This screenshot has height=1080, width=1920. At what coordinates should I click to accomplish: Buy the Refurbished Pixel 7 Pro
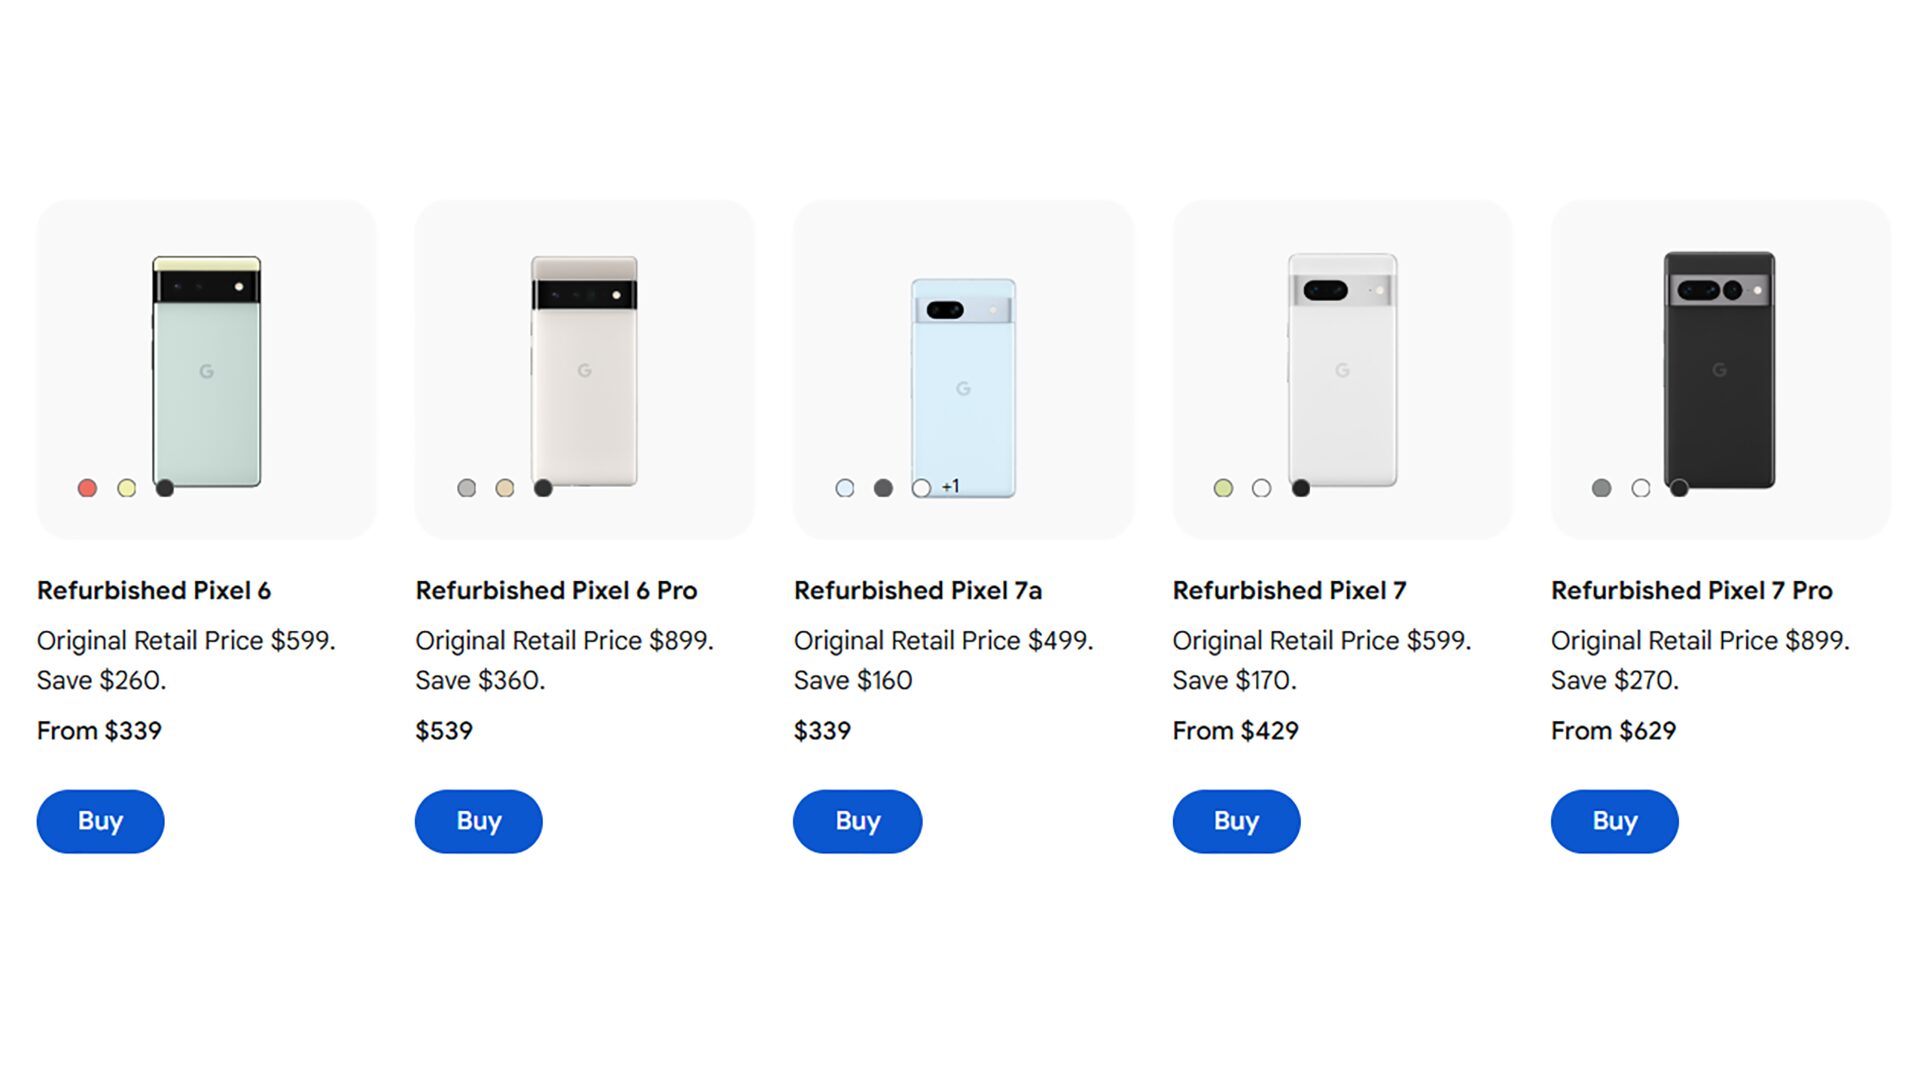coord(1615,821)
